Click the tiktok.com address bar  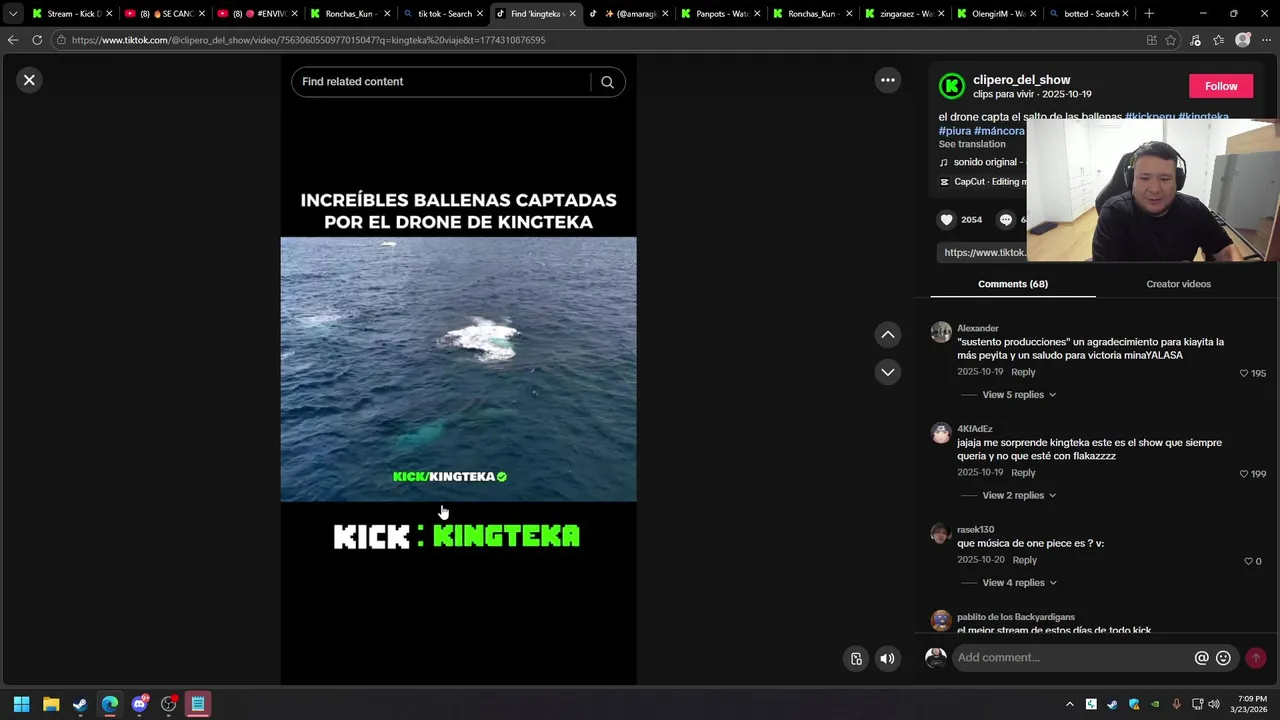click(600, 40)
